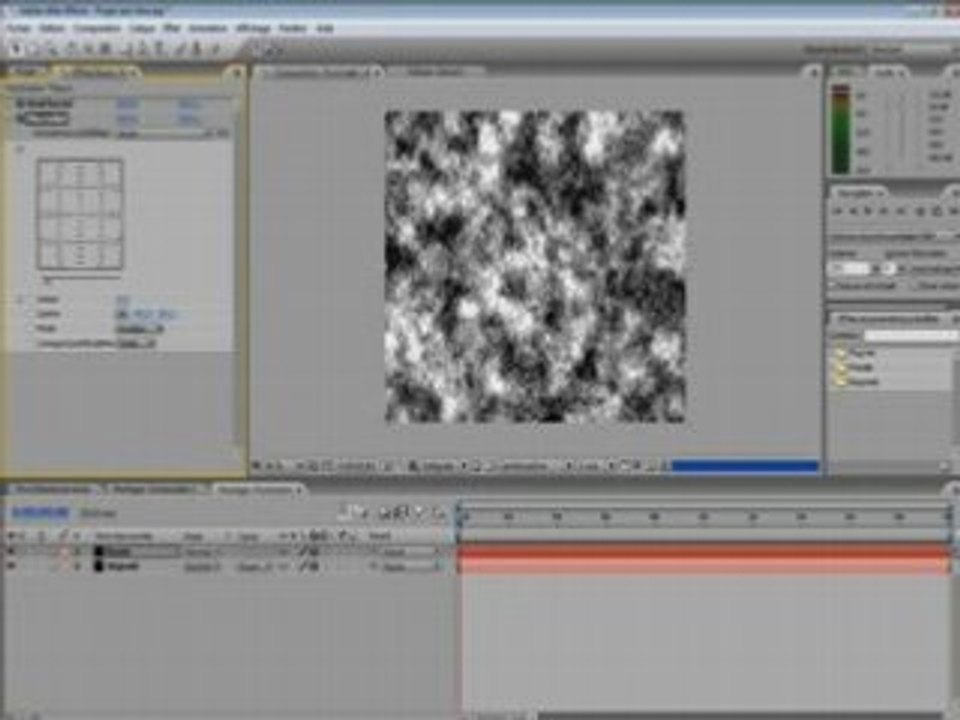Switch to the Project panel tab
This screenshot has height=720, width=960.
[x=26, y=73]
